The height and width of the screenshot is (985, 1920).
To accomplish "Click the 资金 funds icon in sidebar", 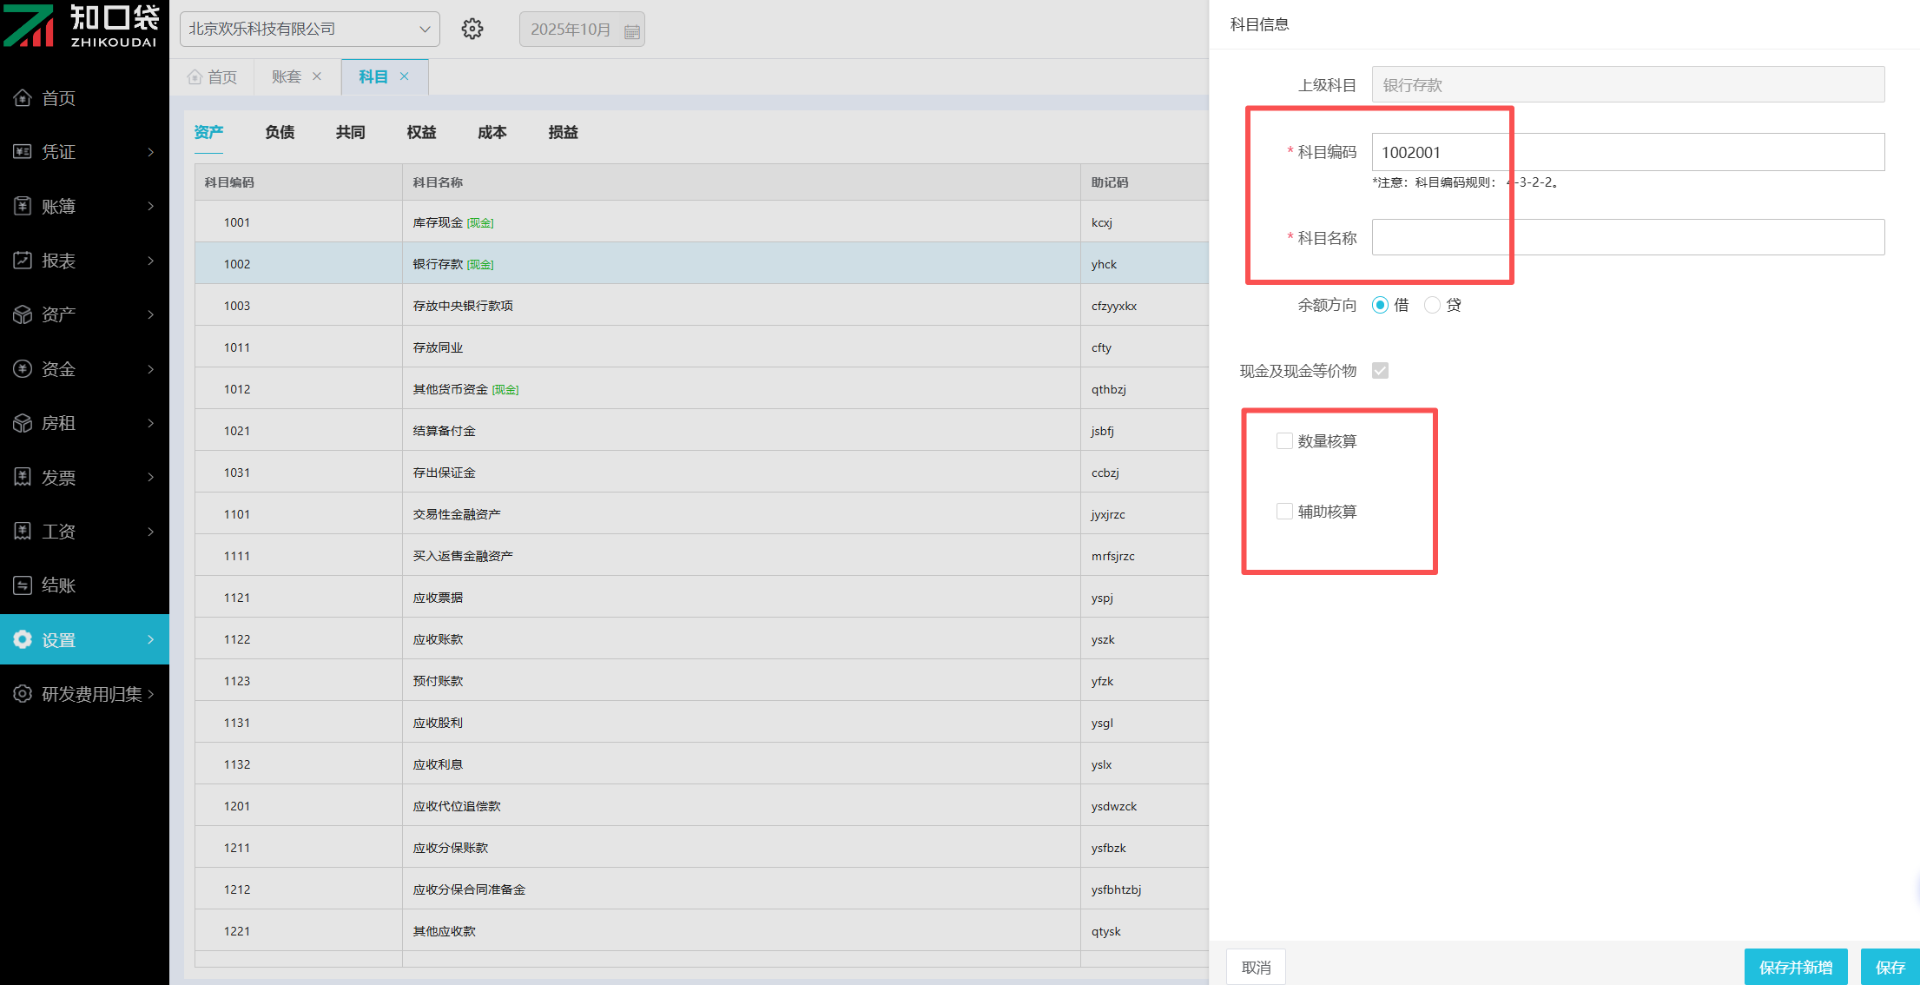I will click(x=22, y=369).
